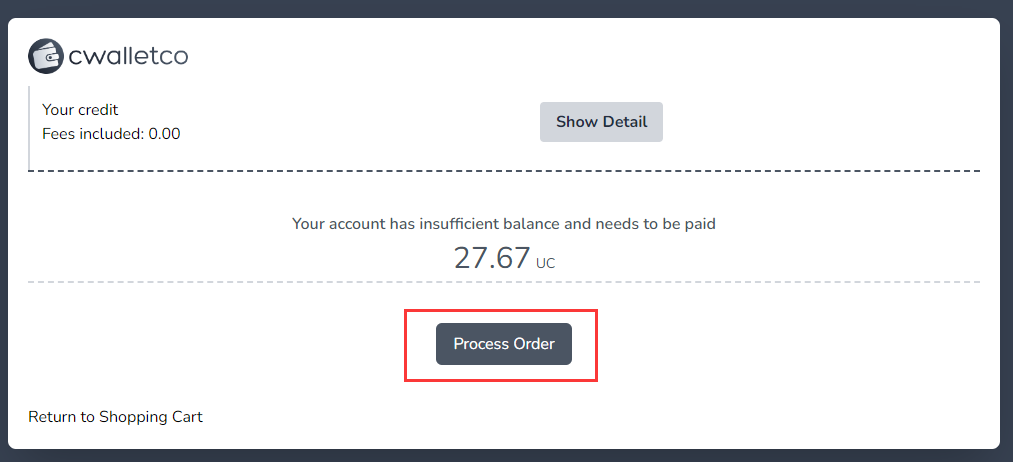Click empty white space right of Show Detail
This screenshot has width=1013, height=462.
pos(820,122)
